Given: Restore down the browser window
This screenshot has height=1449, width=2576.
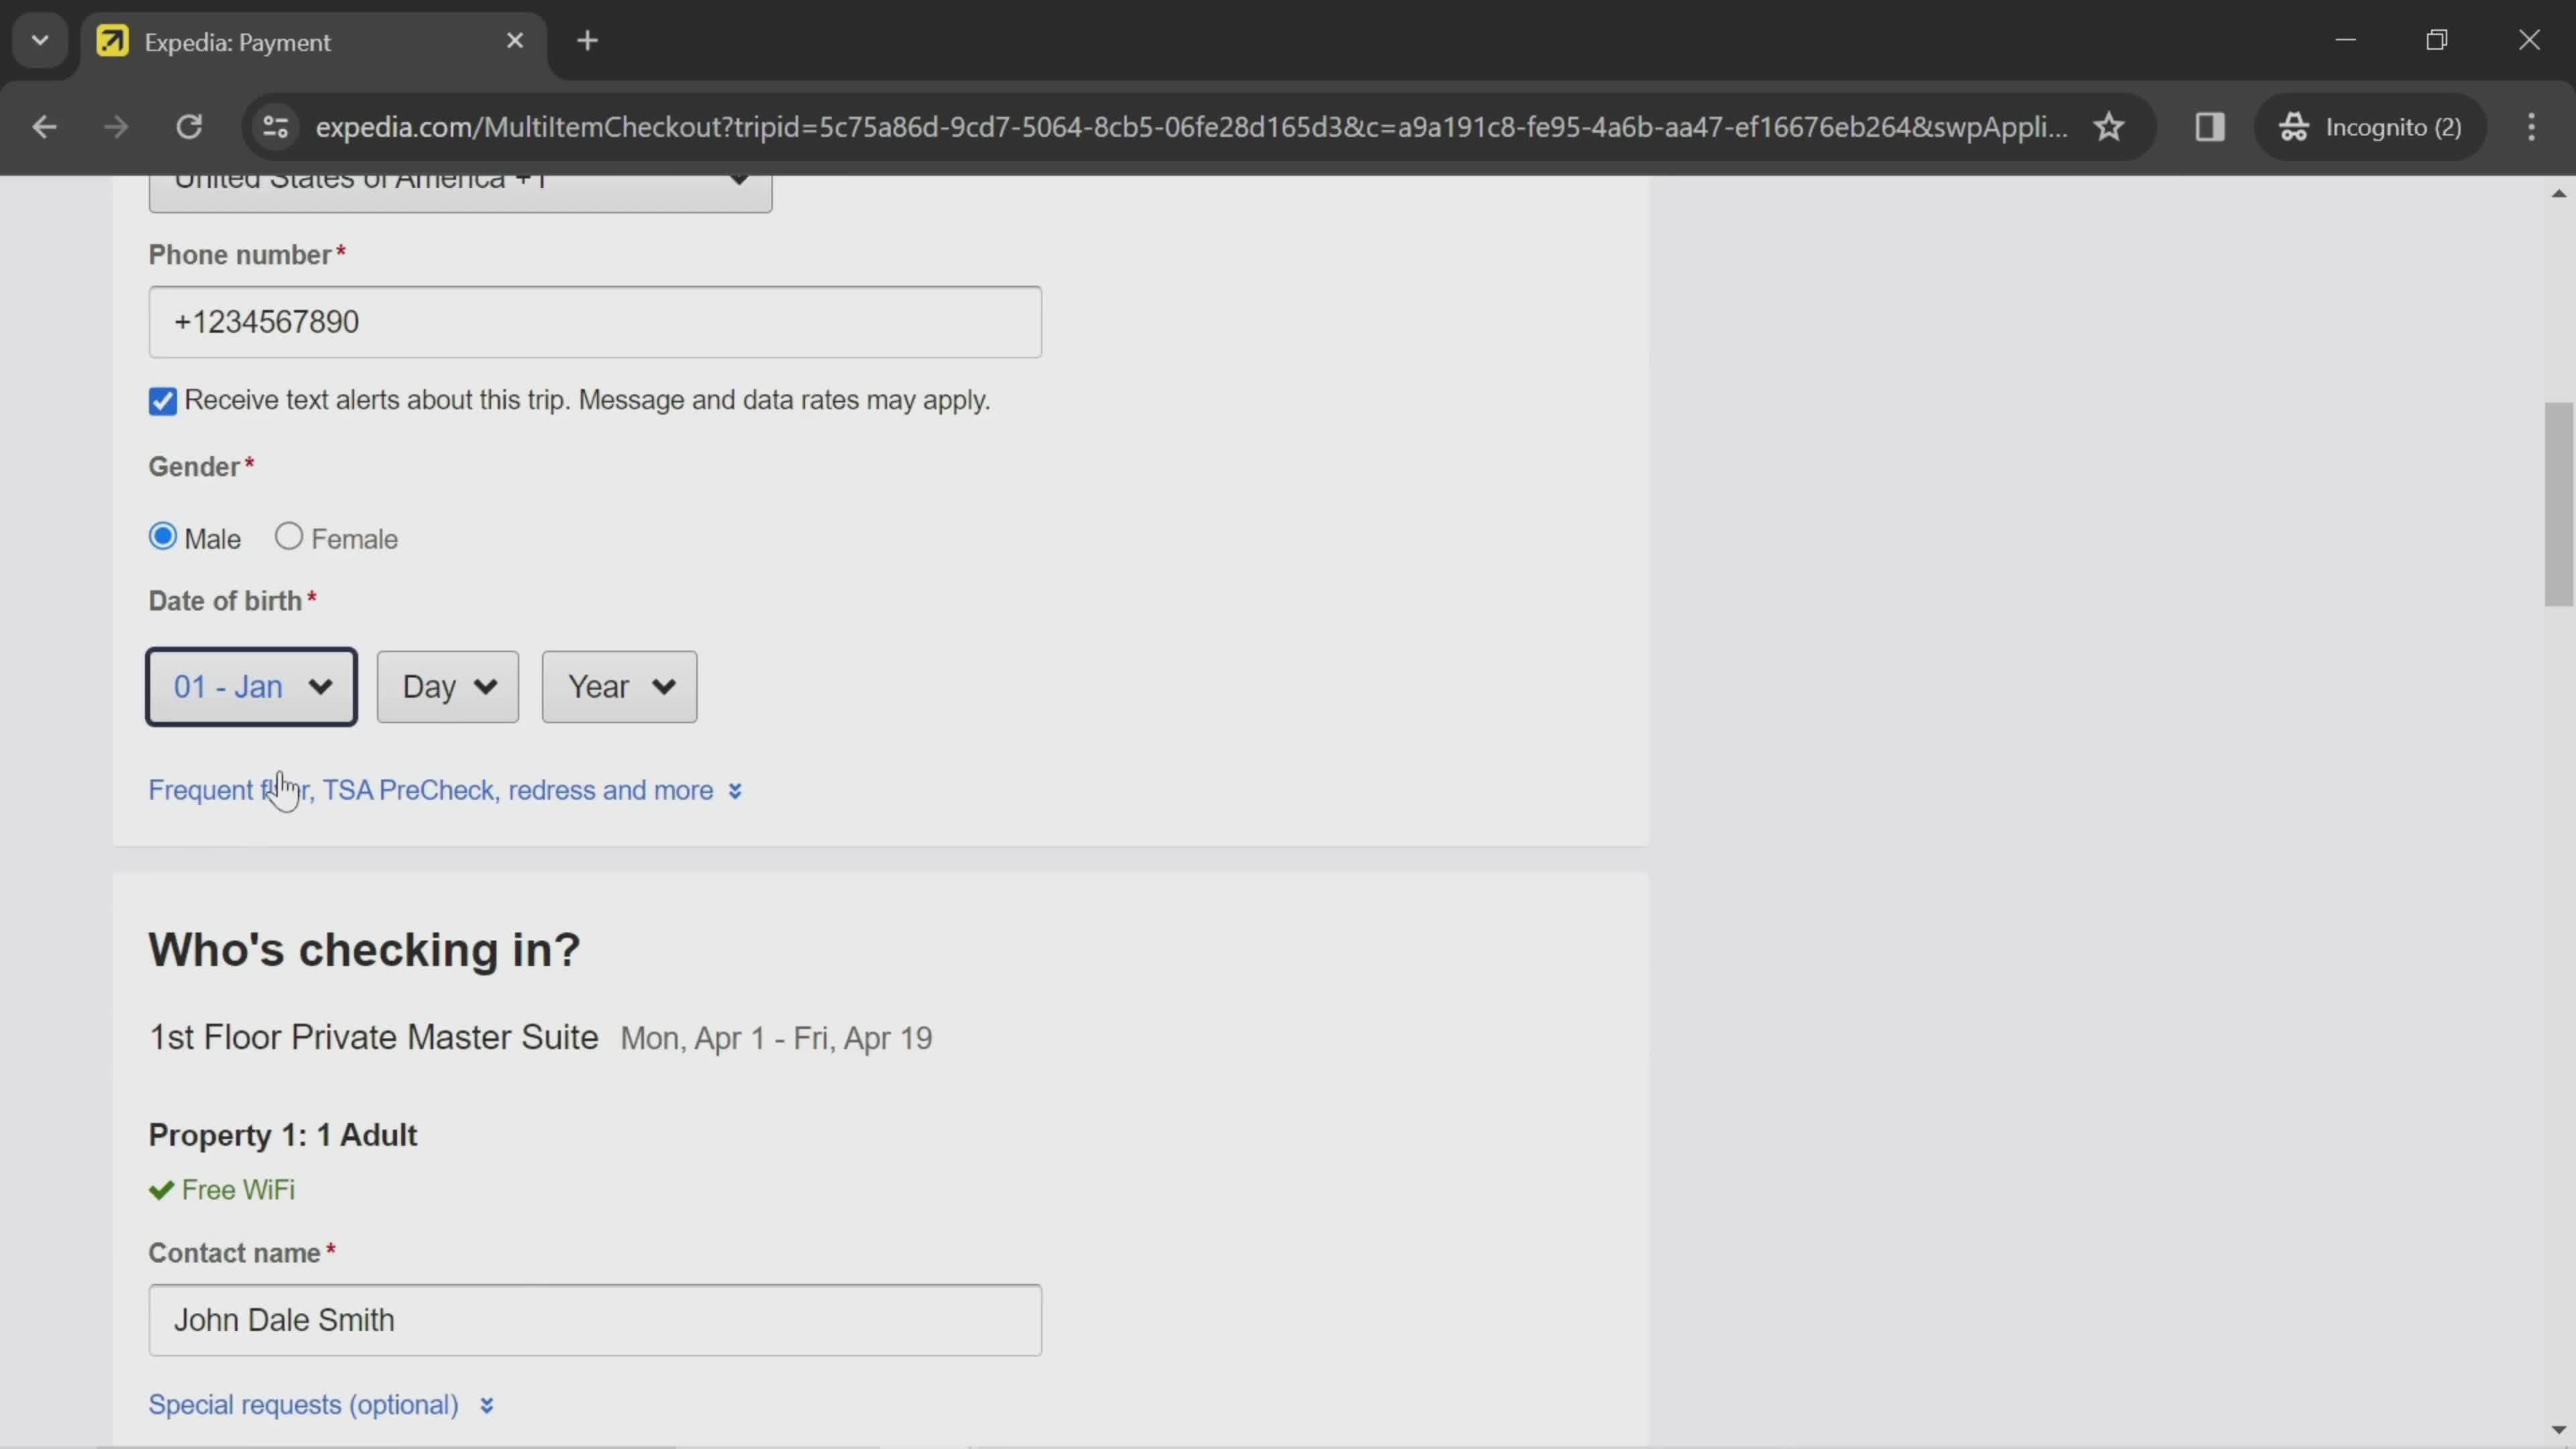Looking at the screenshot, I should click(x=2437, y=40).
